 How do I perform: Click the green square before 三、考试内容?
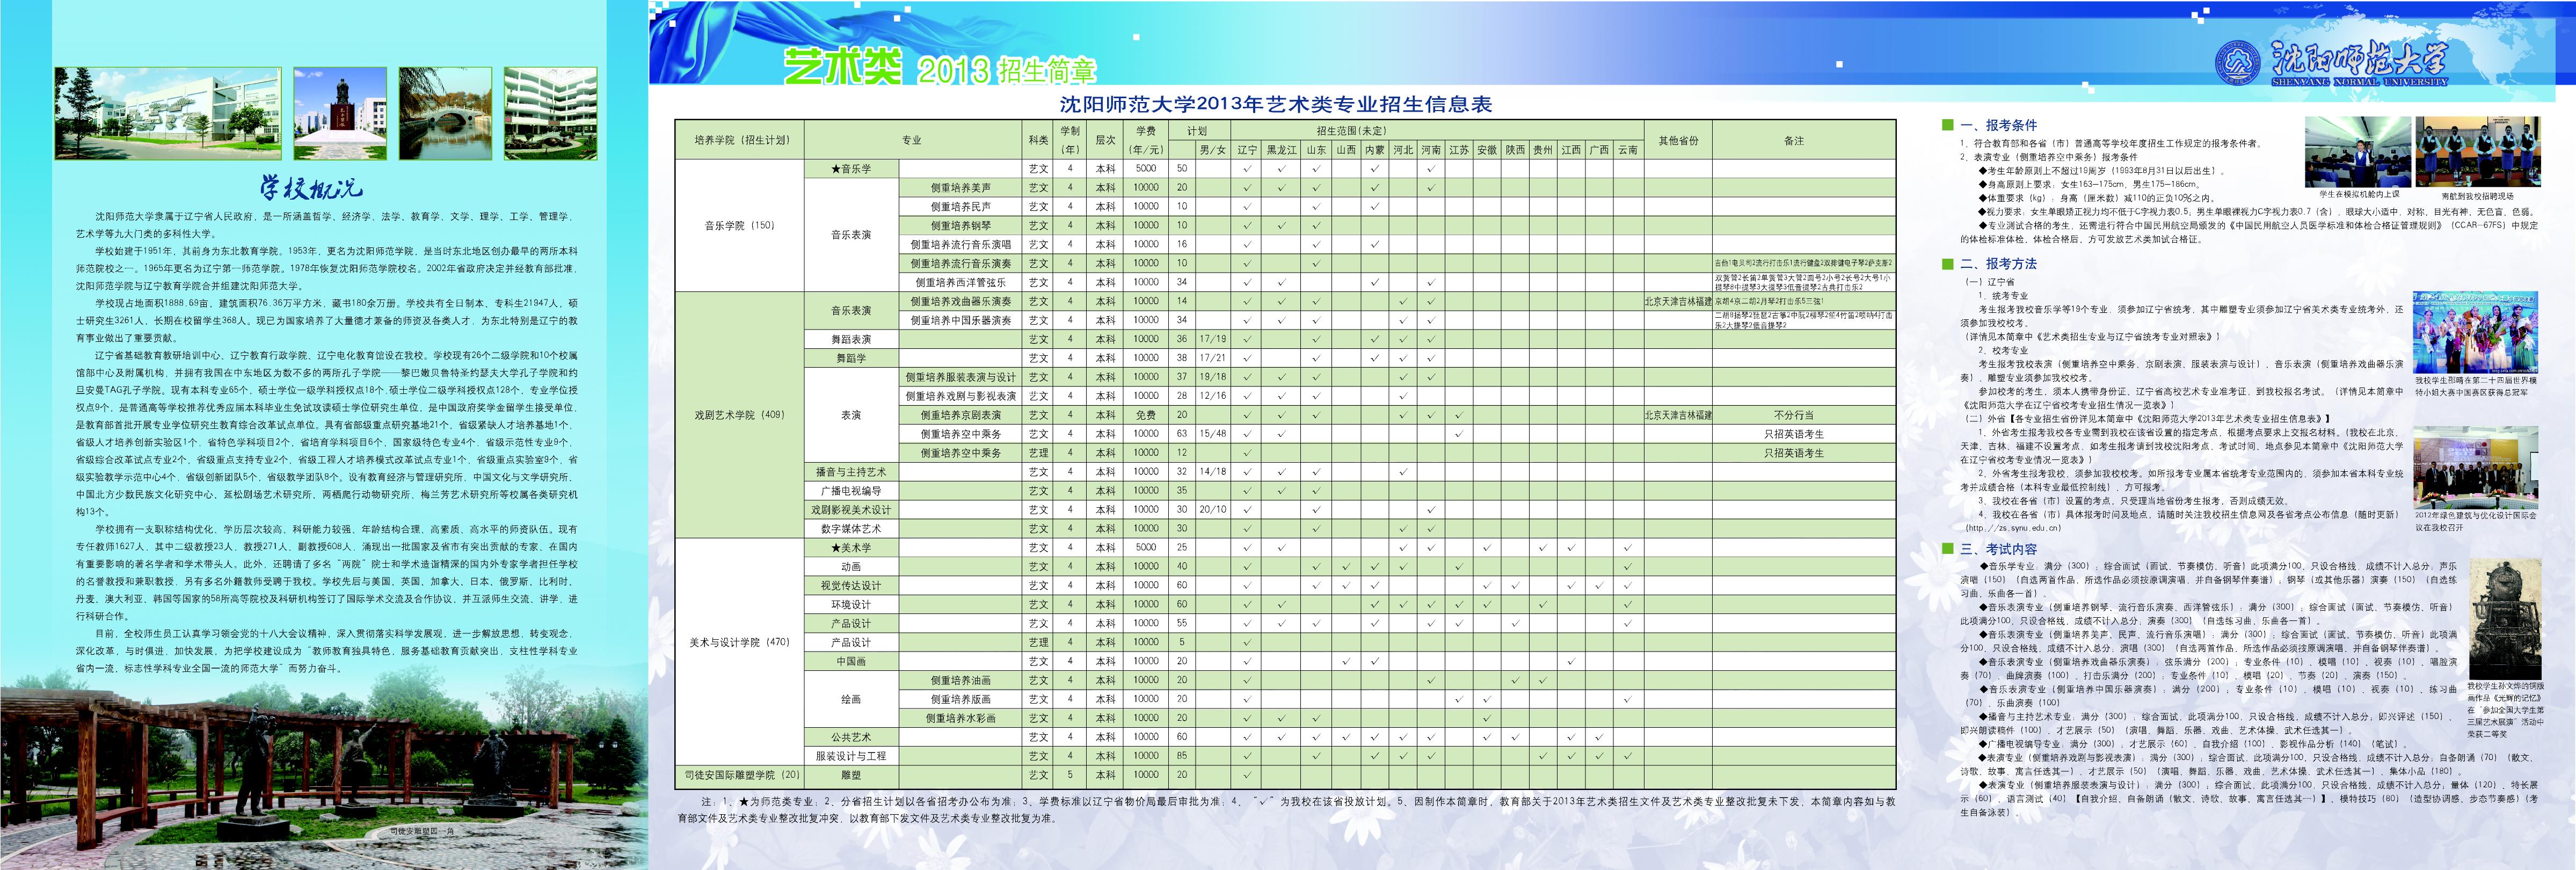click(x=1947, y=548)
